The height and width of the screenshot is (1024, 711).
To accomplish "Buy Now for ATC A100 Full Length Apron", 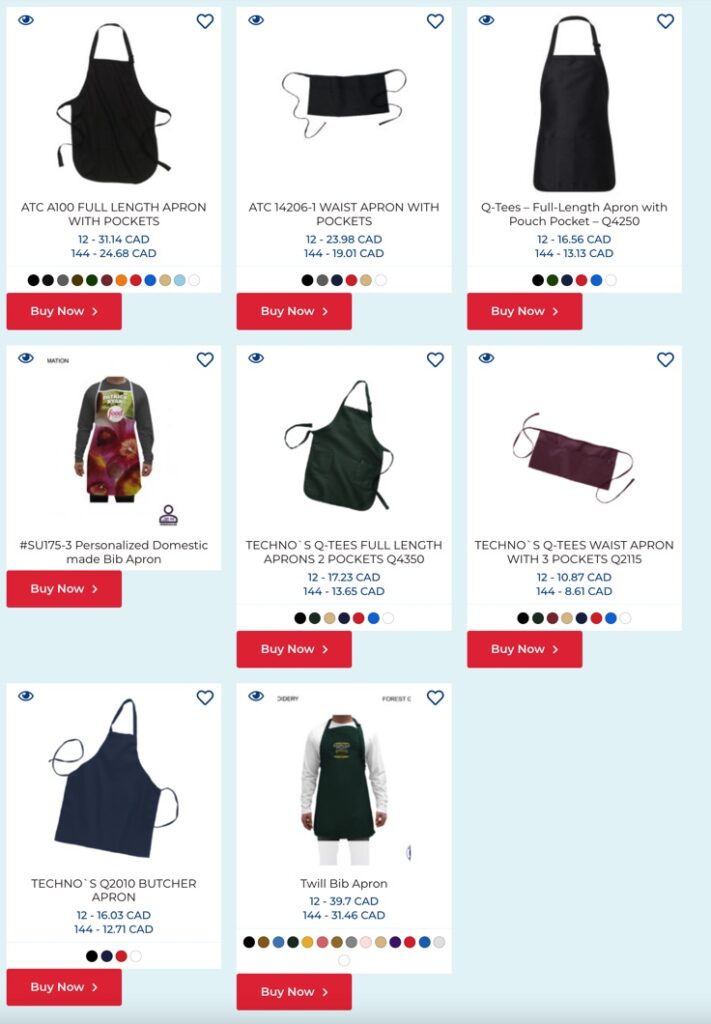I will point(64,311).
